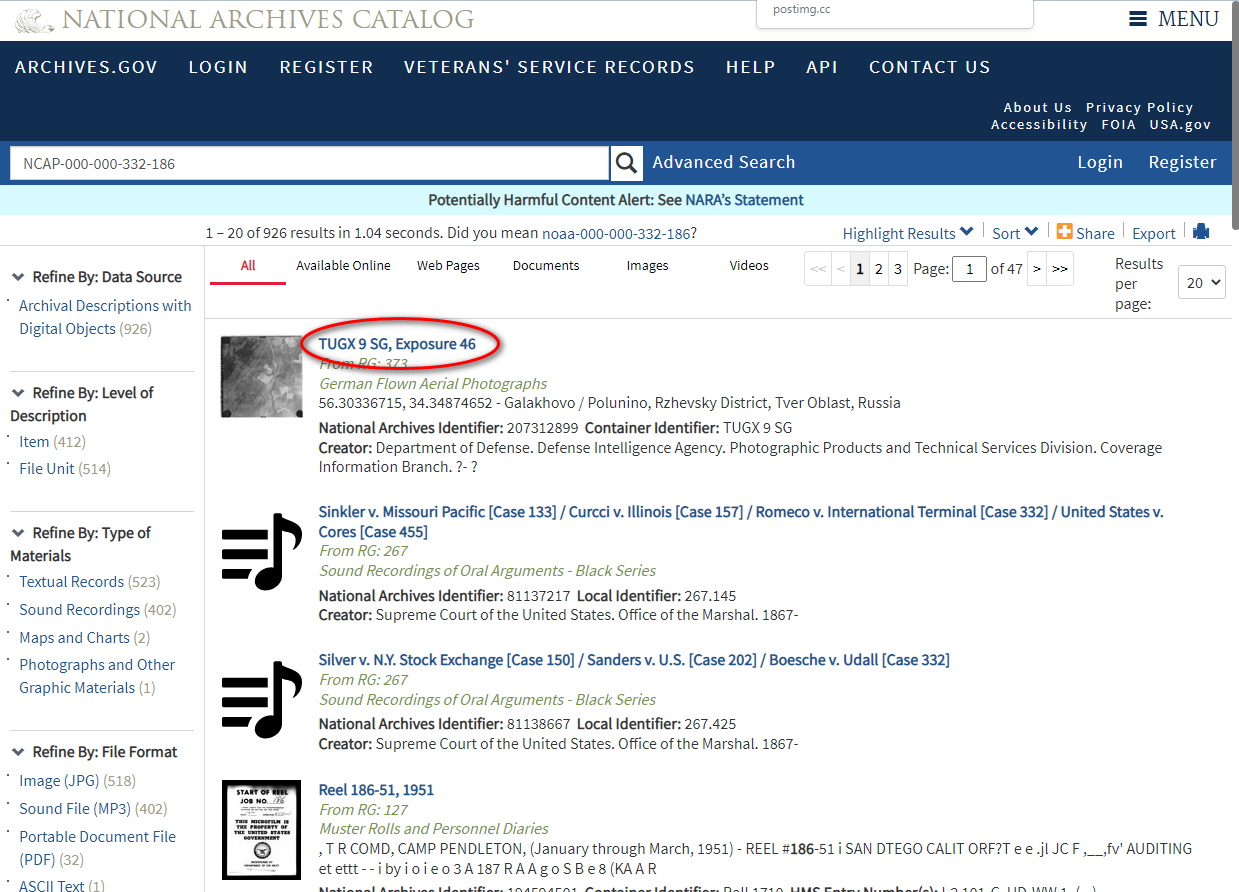Collapse the Refine By: Data Source section
The image size is (1239, 892).
(x=18, y=277)
